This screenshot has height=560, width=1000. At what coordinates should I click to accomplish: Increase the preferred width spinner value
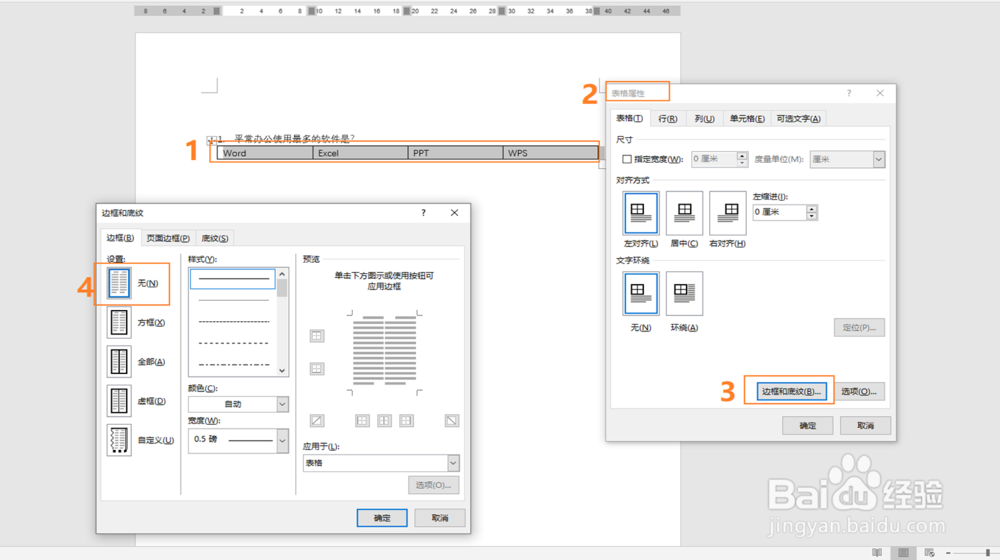tap(742, 156)
